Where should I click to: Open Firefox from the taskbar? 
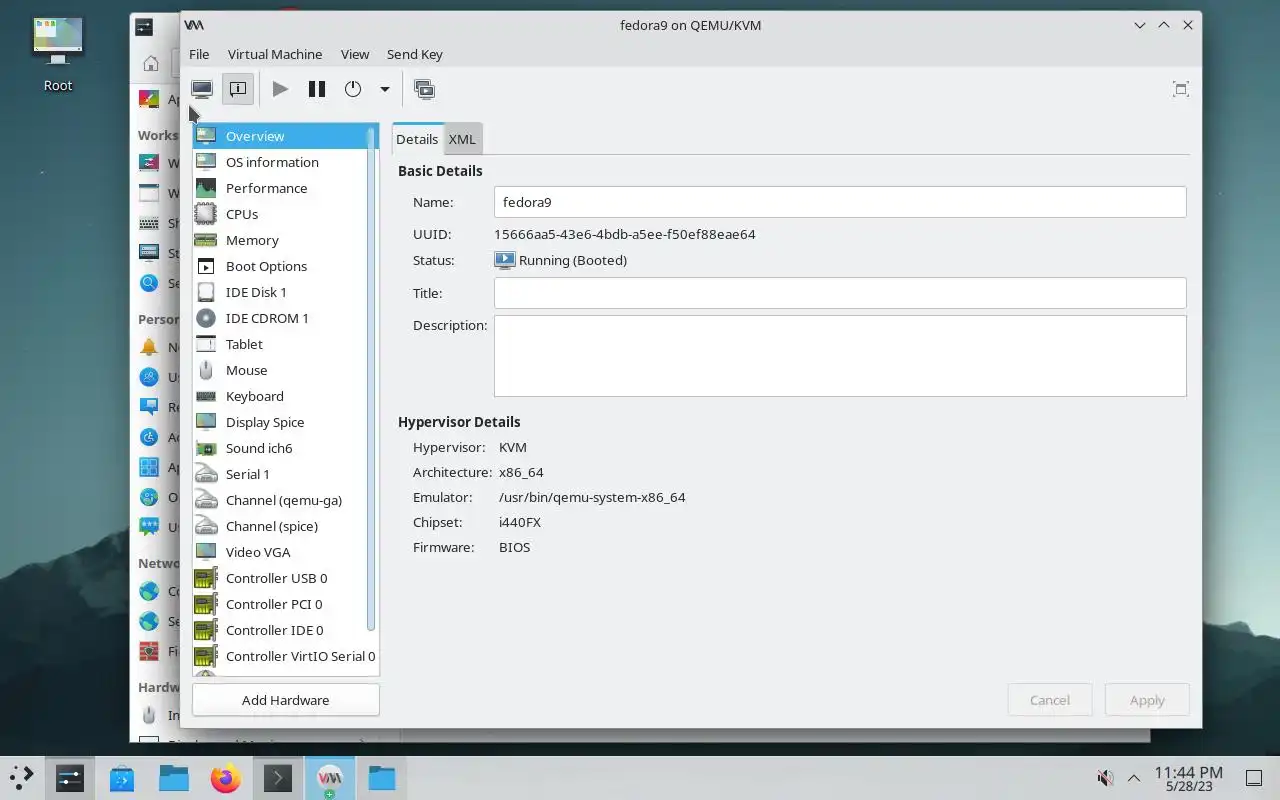226,777
